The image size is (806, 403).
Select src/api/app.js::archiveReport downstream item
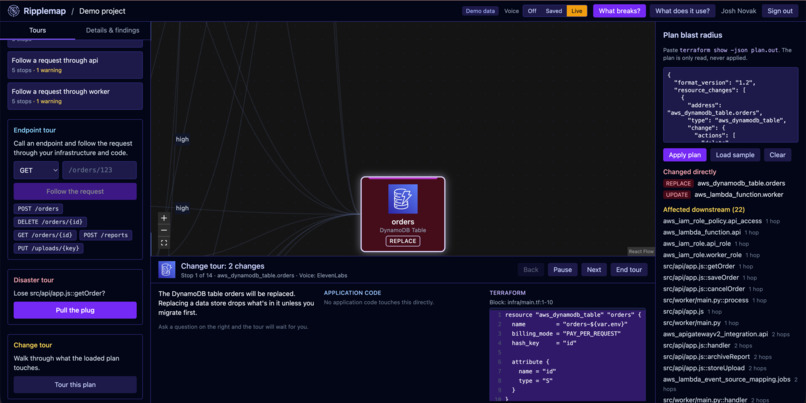click(708, 357)
